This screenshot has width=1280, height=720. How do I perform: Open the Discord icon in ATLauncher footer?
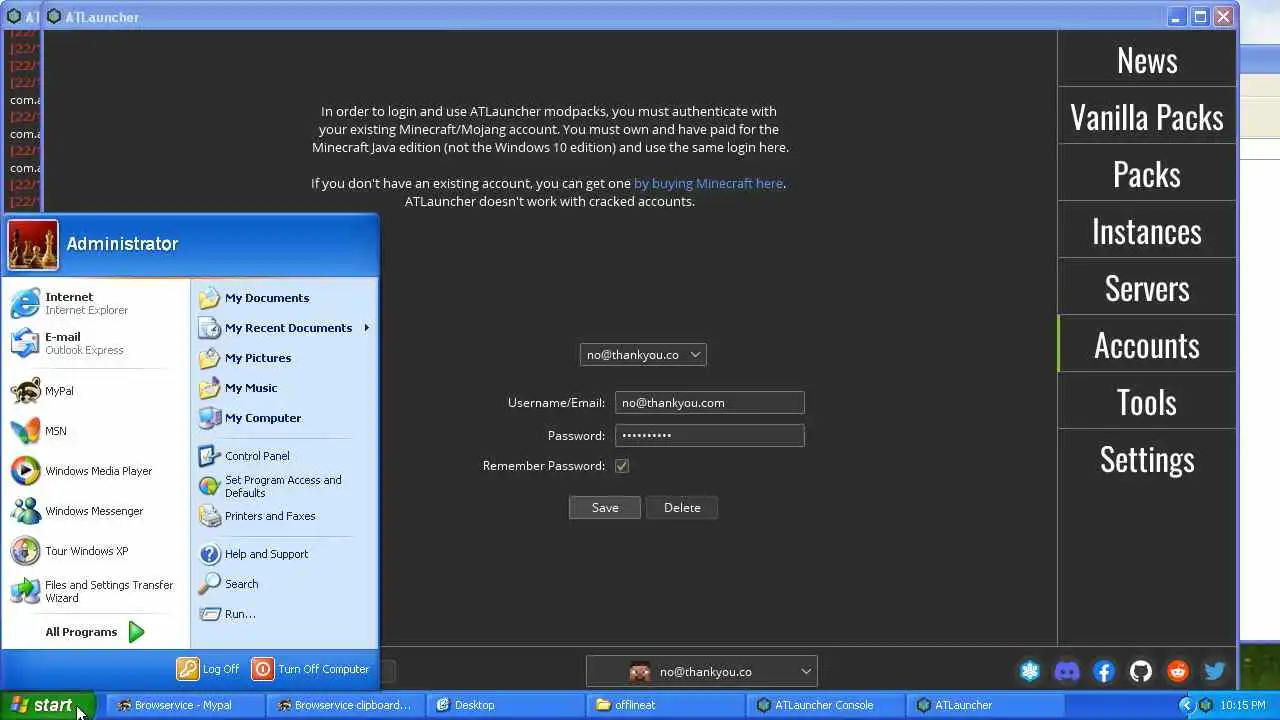(x=1067, y=672)
